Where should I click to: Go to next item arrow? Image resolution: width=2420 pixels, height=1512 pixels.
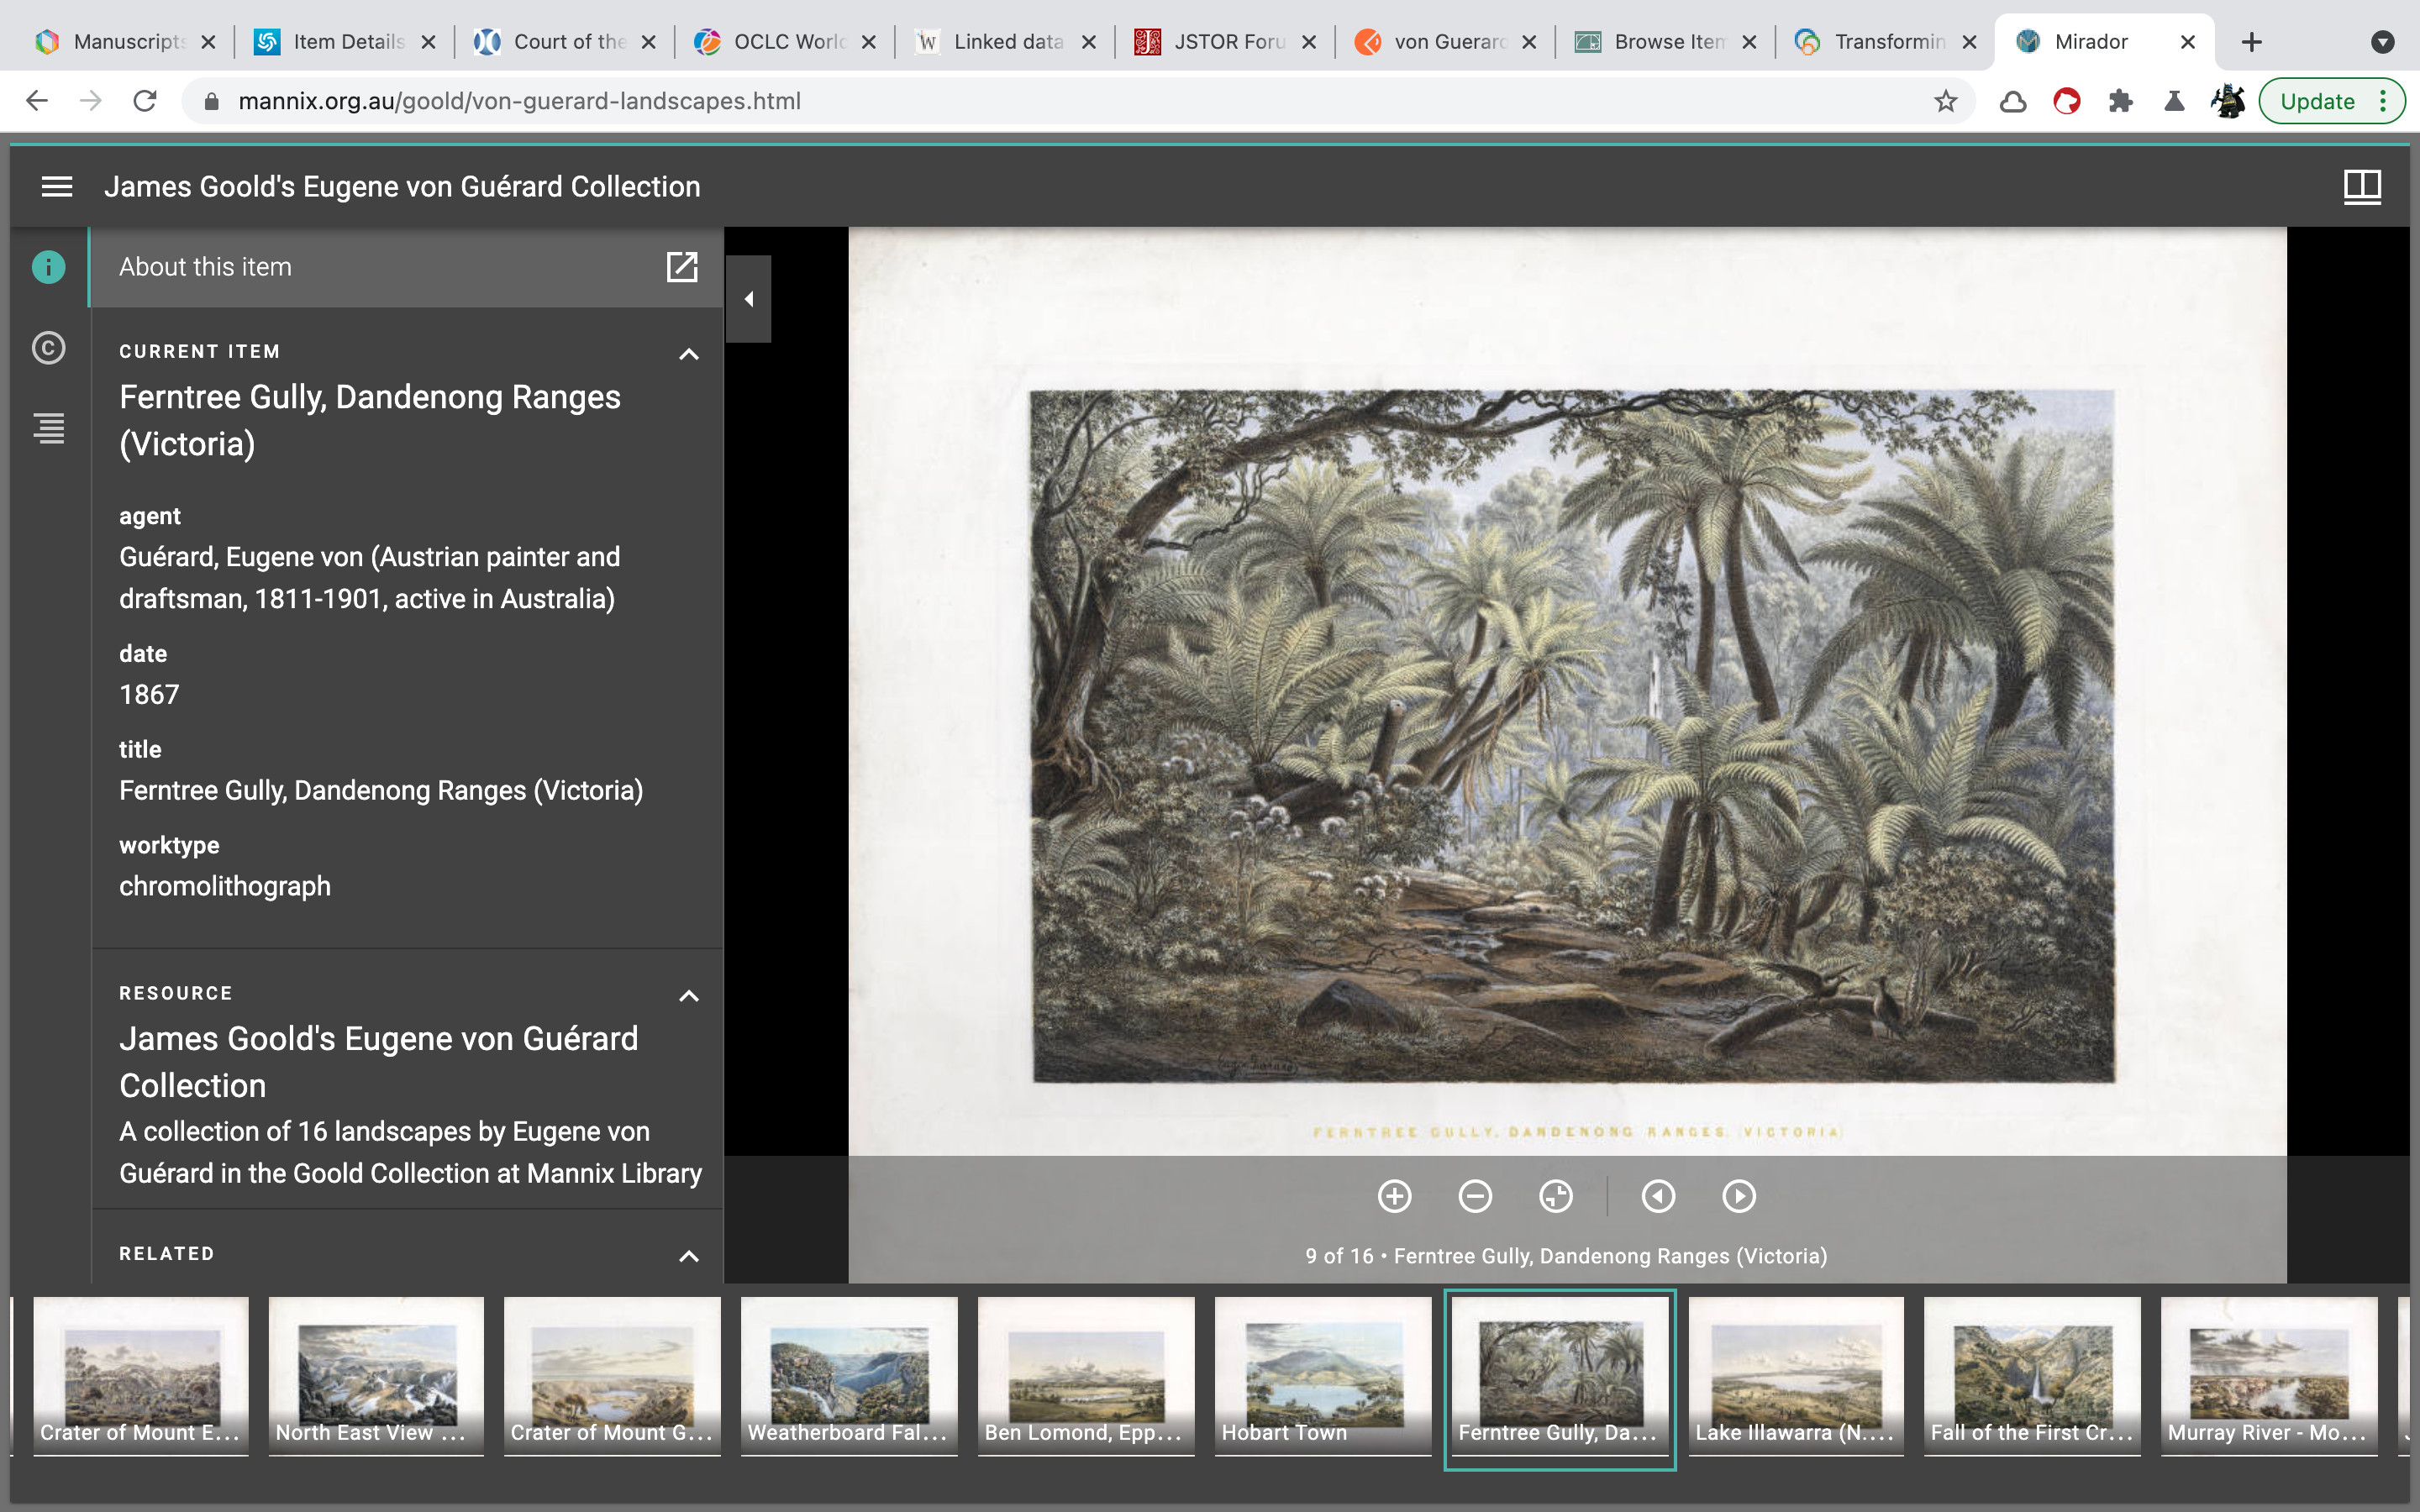(1739, 1196)
